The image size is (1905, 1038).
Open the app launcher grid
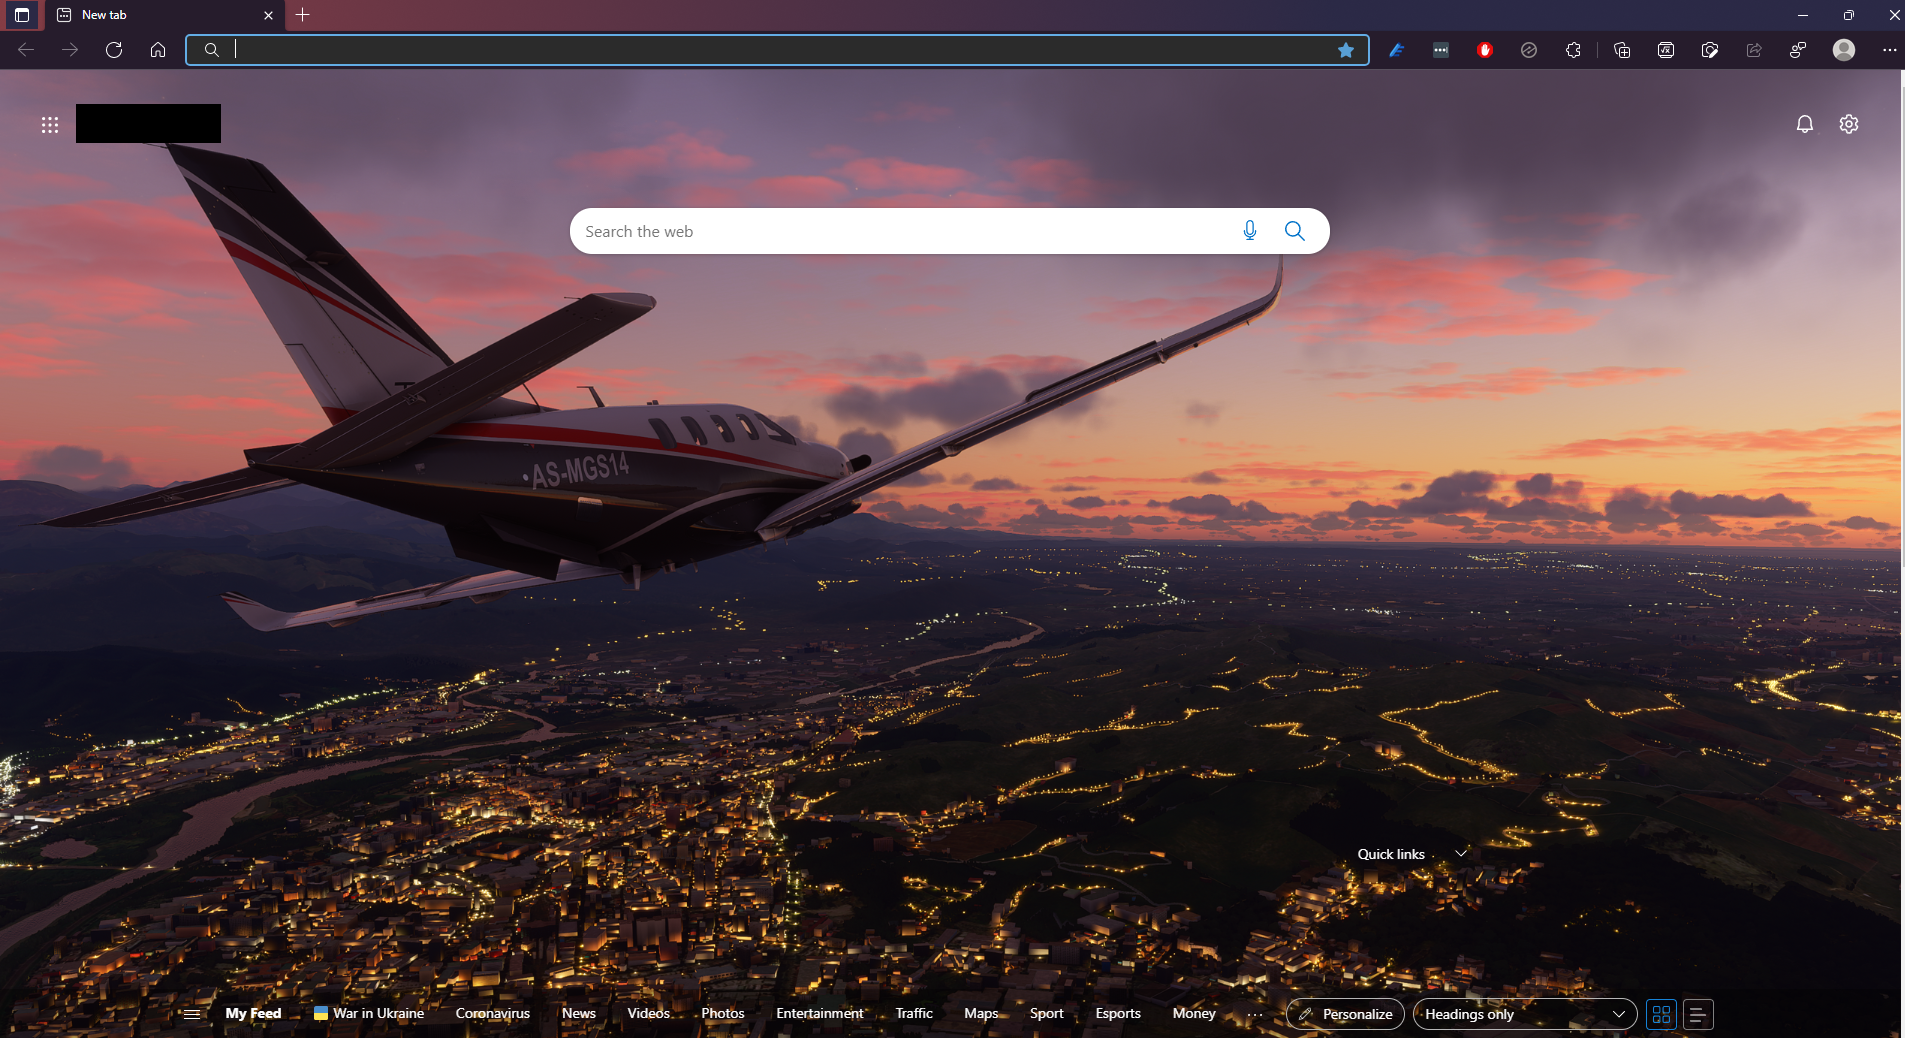[50, 125]
